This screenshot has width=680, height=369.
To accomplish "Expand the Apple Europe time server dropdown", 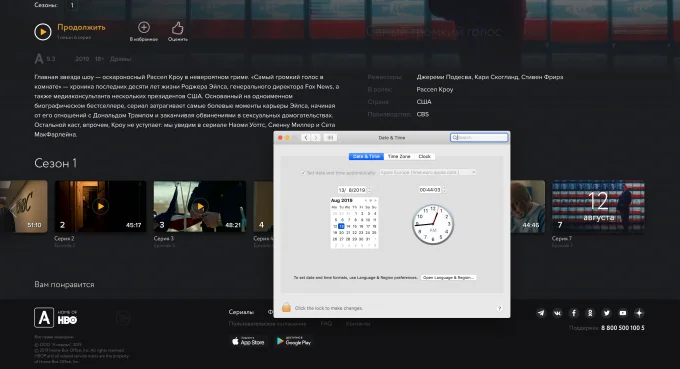I will pyautogui.click(x=428, y=173).
